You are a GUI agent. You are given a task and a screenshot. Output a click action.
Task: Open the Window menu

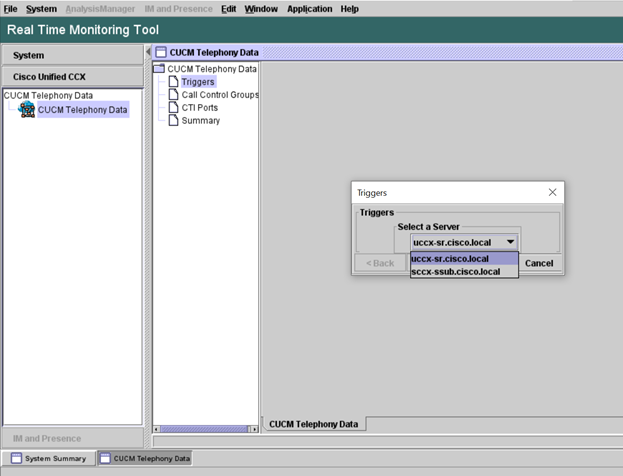(x=261, y=9)
